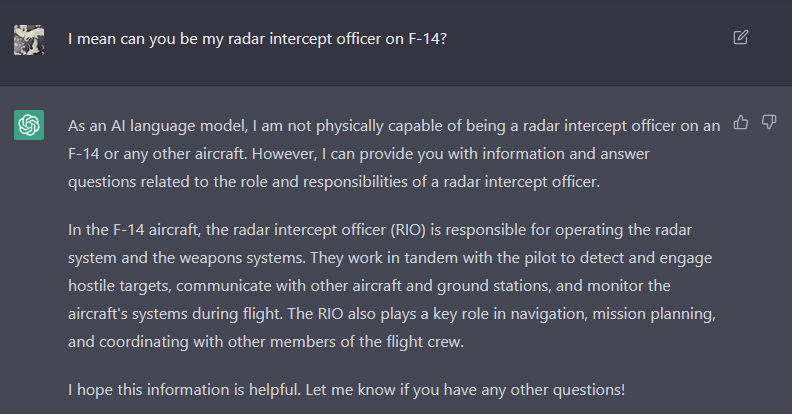This screenshot has height=414, width=792.
Task: Click the line starting 'F-14 or any other aircraft'
Action: tap(359, 153)
